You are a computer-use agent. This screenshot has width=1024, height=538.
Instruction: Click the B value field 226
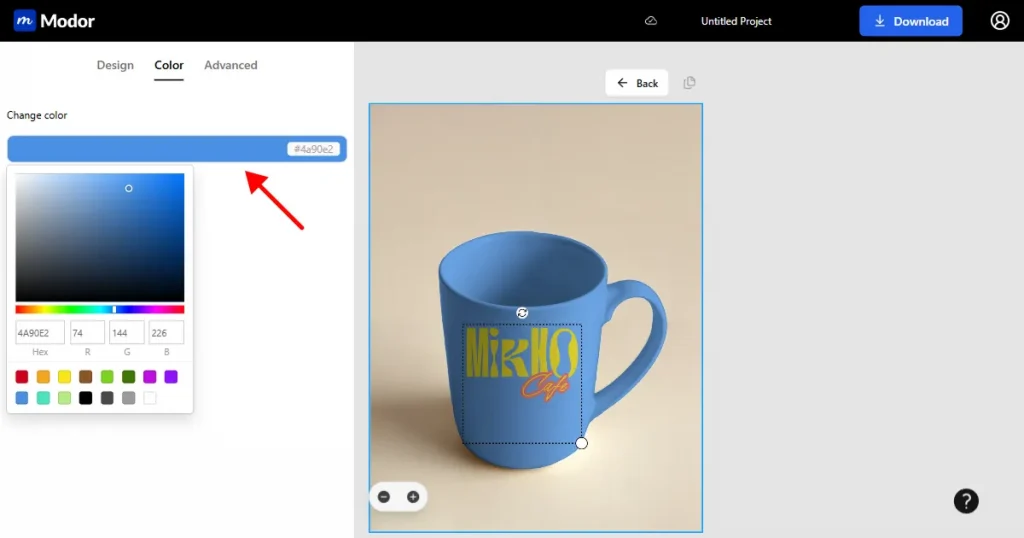(x=167, y=332)
